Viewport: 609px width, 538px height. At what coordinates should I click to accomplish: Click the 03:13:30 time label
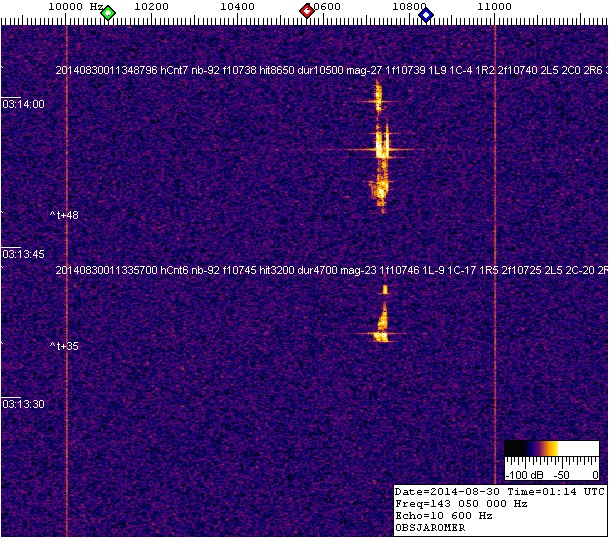click(23, 404)
